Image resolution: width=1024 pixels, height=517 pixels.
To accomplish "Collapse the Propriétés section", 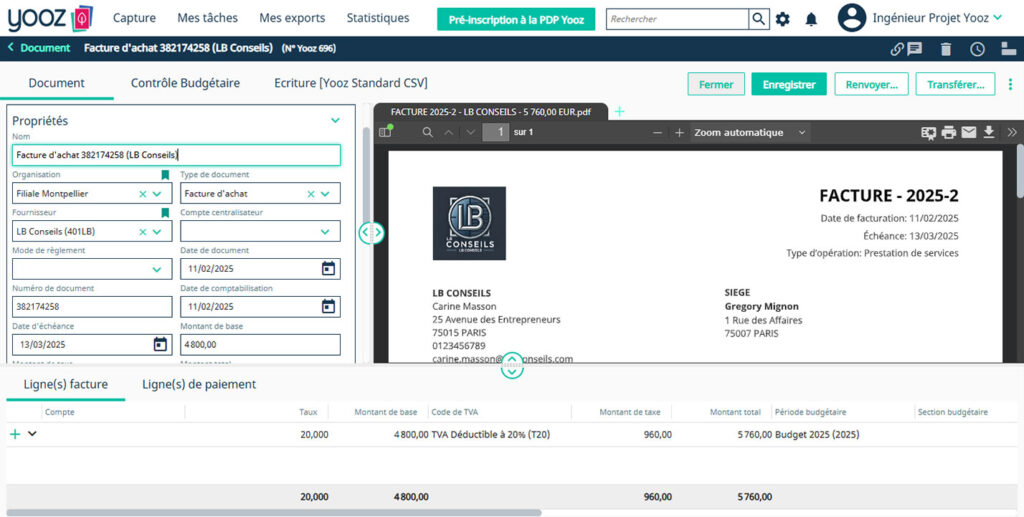I will (x=335, y=121).
